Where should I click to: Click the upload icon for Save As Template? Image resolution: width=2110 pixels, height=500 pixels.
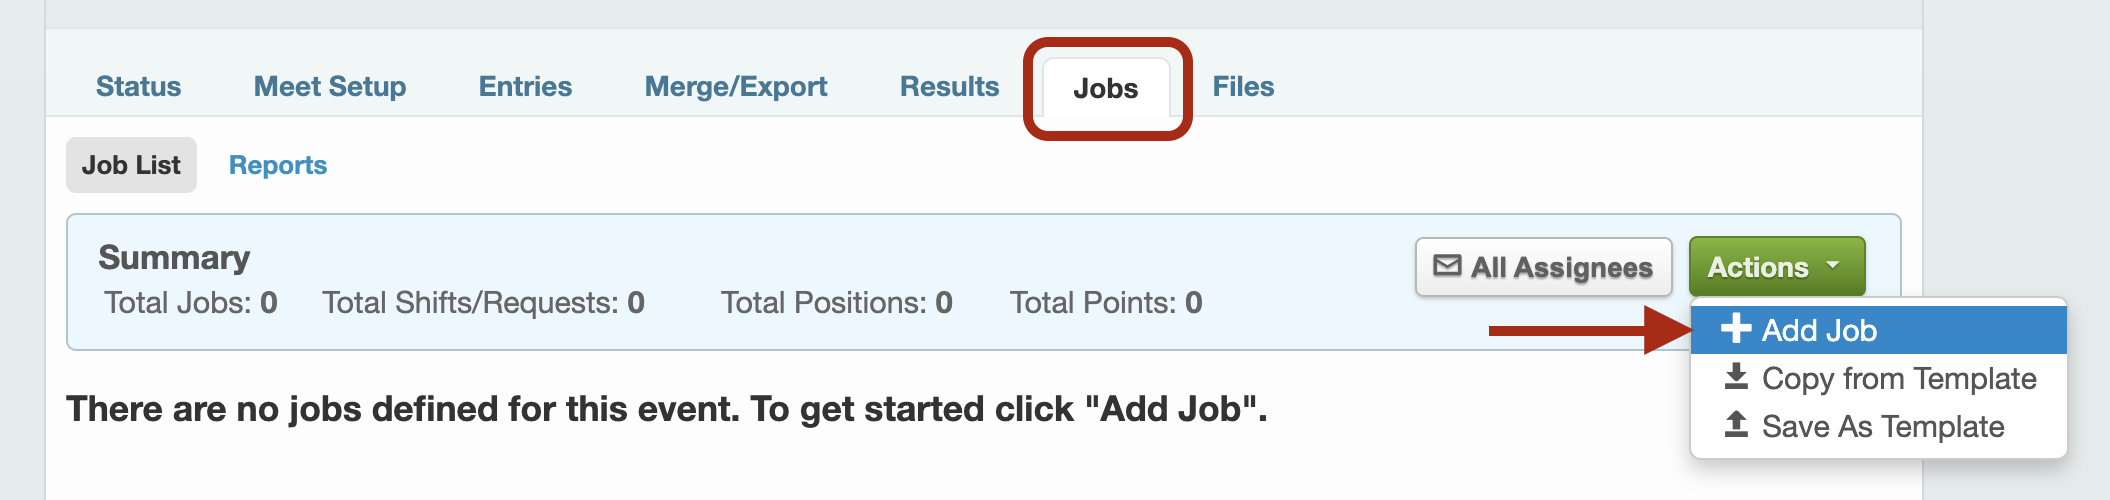[1737, 425]
